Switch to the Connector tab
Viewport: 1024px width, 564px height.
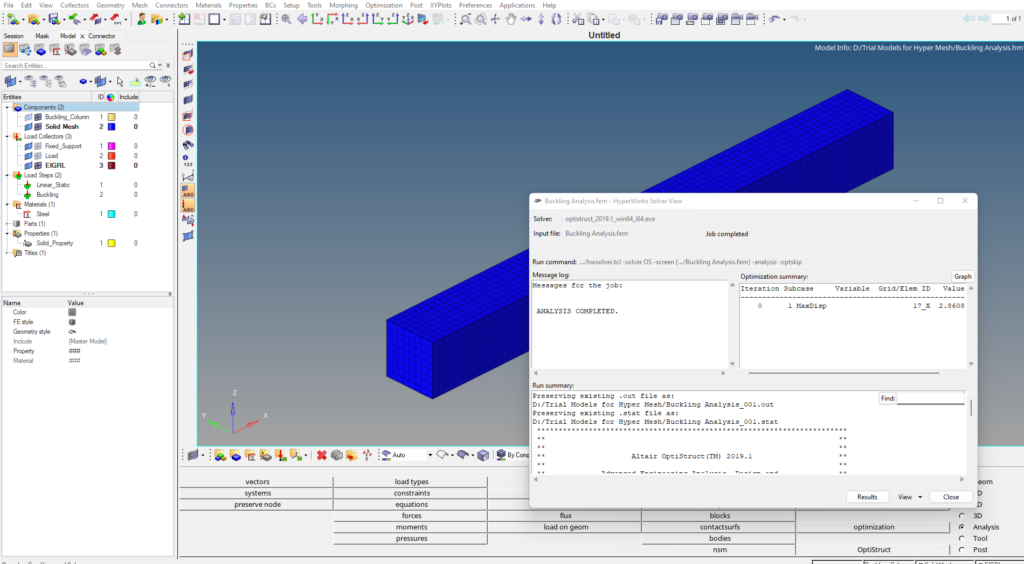pos(102,36)
